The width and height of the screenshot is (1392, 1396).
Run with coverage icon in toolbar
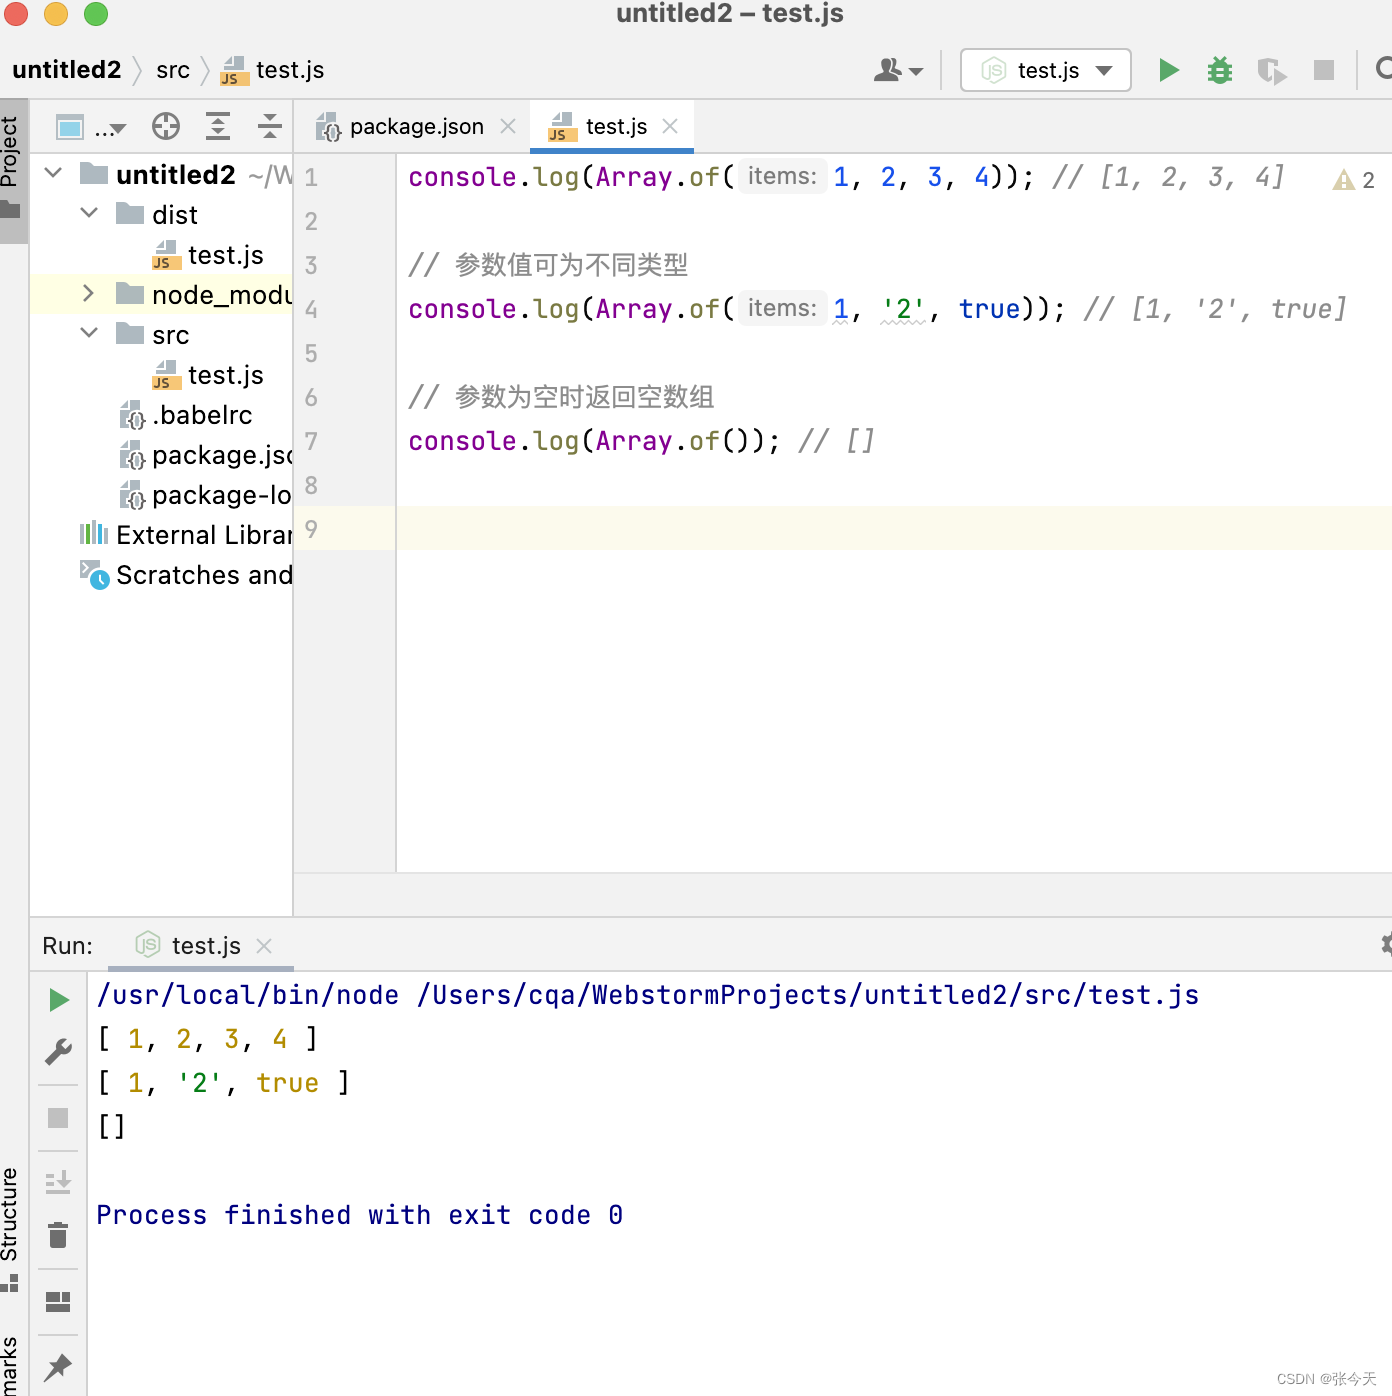1271,70
